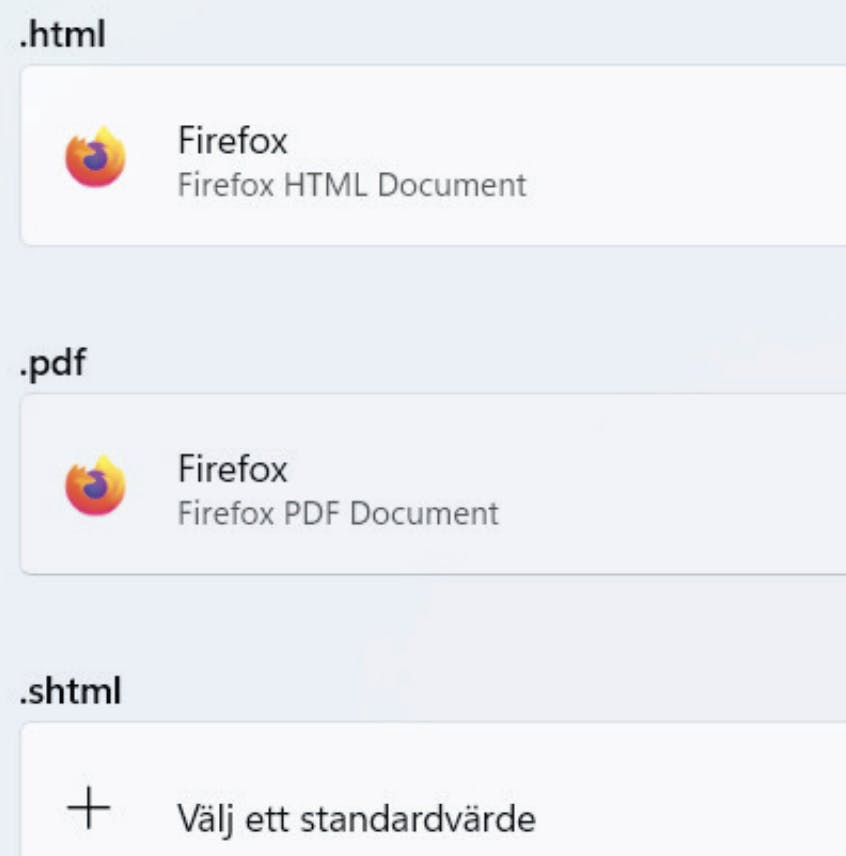Click the .pdf file extension heading
The height and width of the screenshot is (856, 846).
click(x=52, y=363)
